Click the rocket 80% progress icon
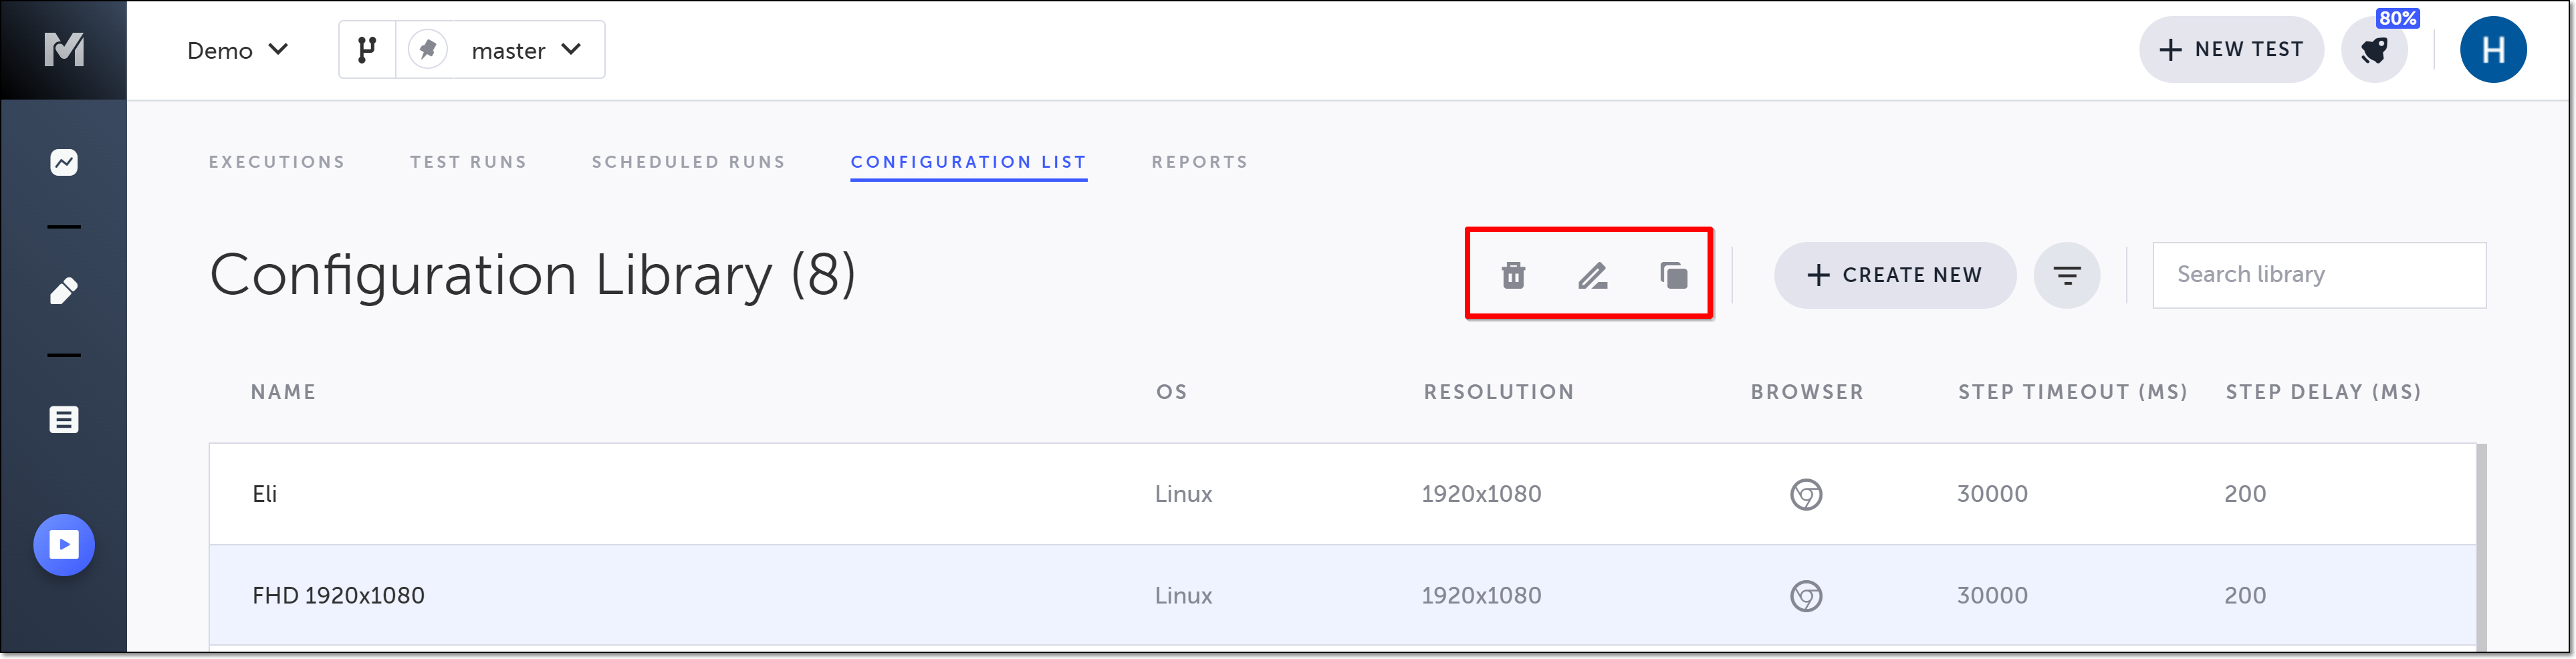This screenshot has height=659, width=2576. point(2374,50)
